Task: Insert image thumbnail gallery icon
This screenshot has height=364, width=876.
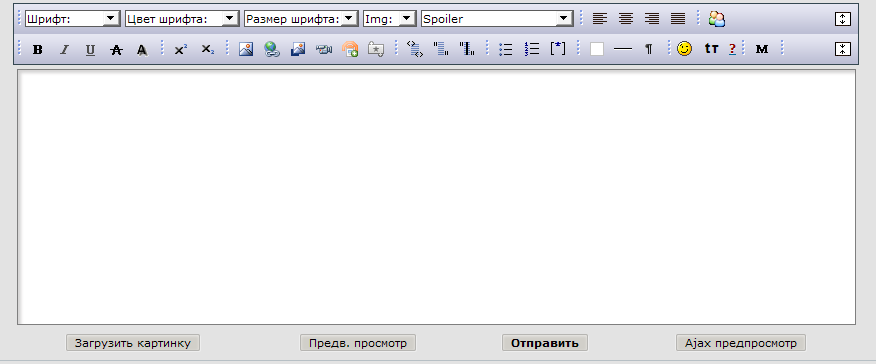Action: [x=298, y=49]
